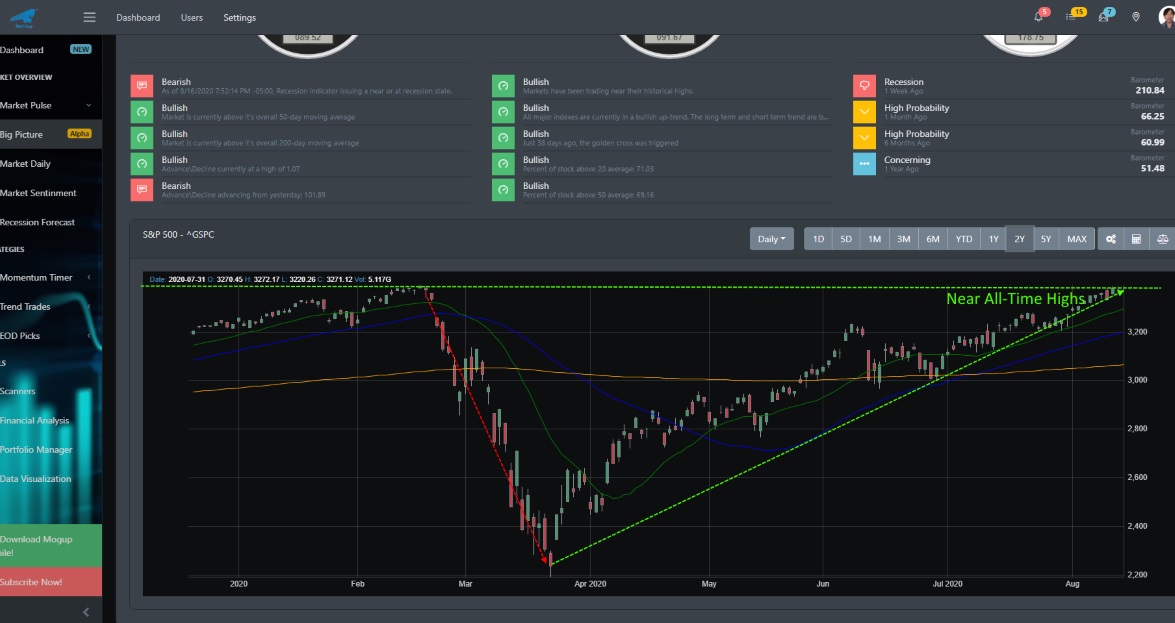Select the active 2Y range button
The width and height of the screenshot is (1175, 623).
tap(1019, 239)
